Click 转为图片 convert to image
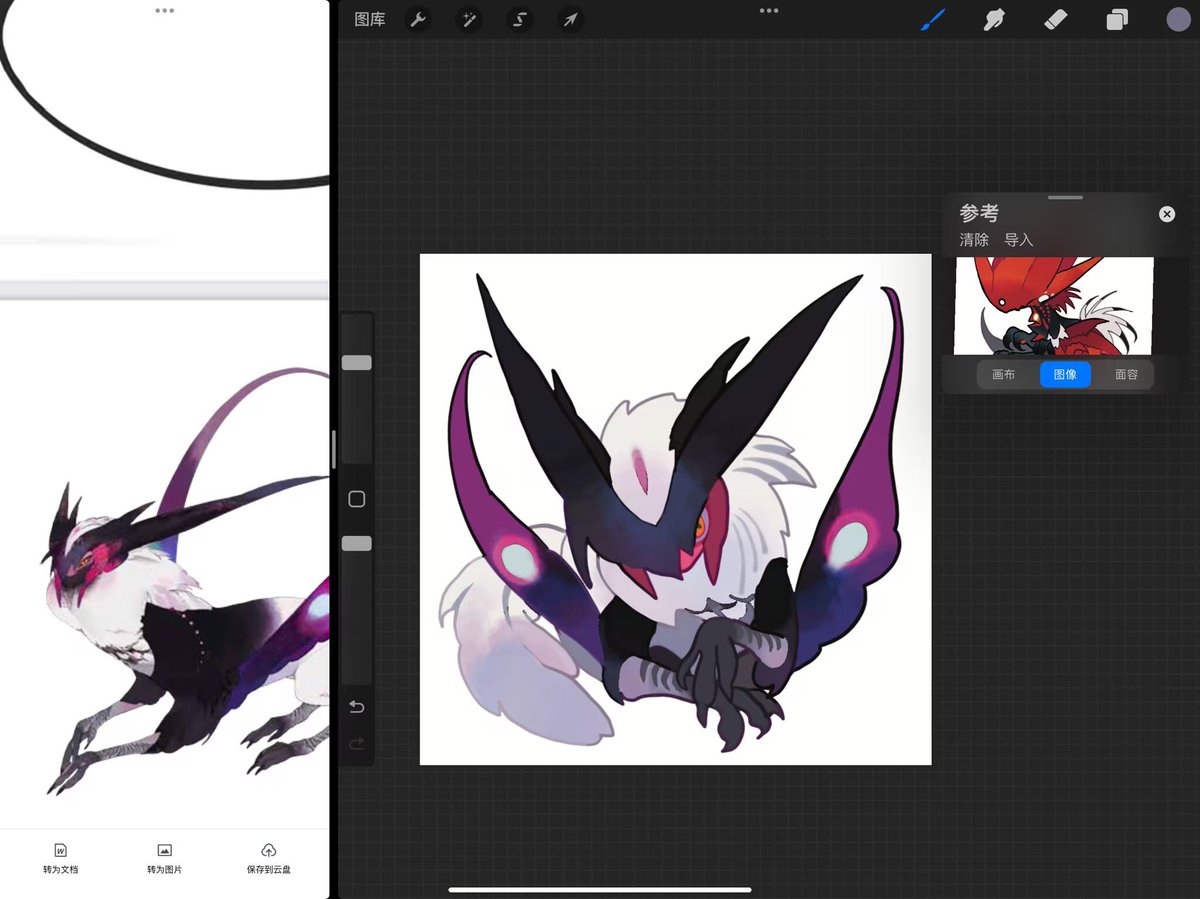 point(164,859)
